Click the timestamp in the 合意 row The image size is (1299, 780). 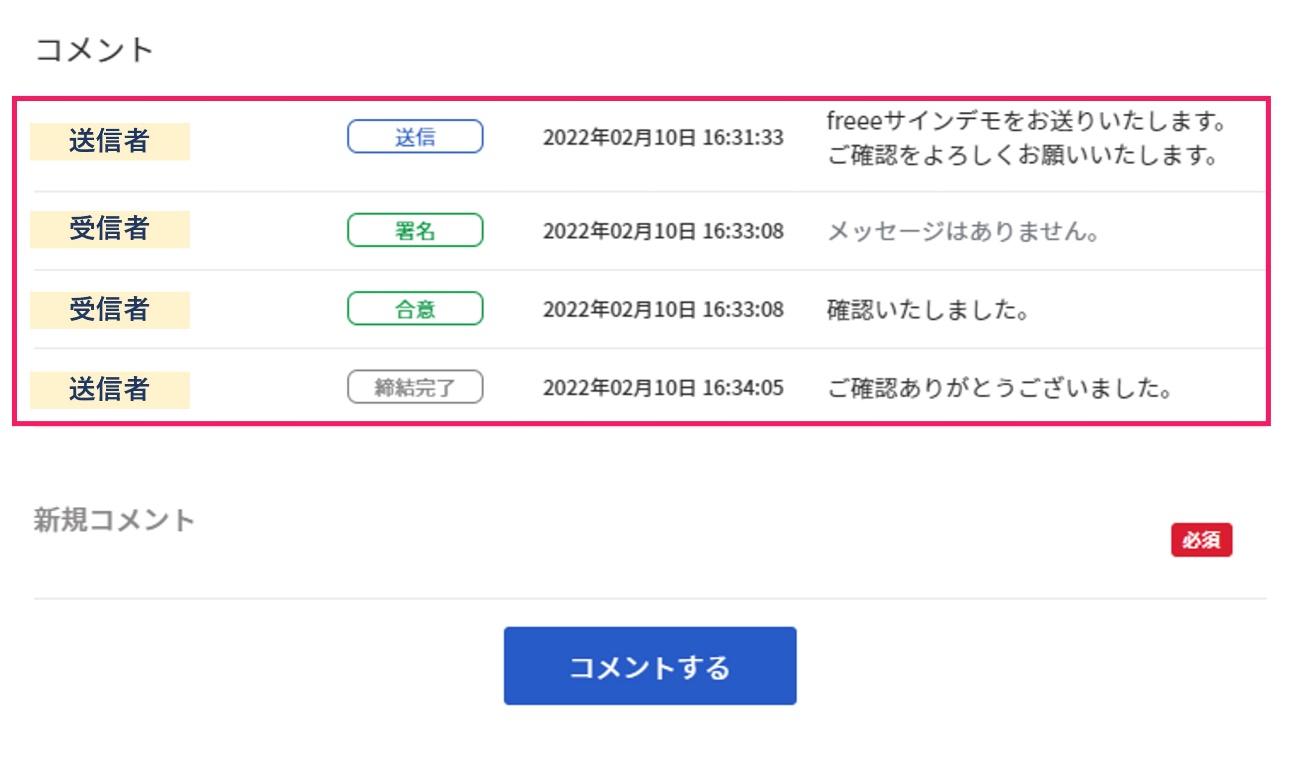(x=663, y=310)
